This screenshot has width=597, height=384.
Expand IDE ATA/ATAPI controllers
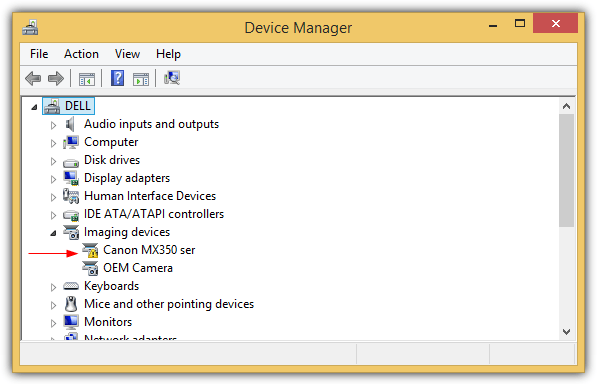point(53,215)
